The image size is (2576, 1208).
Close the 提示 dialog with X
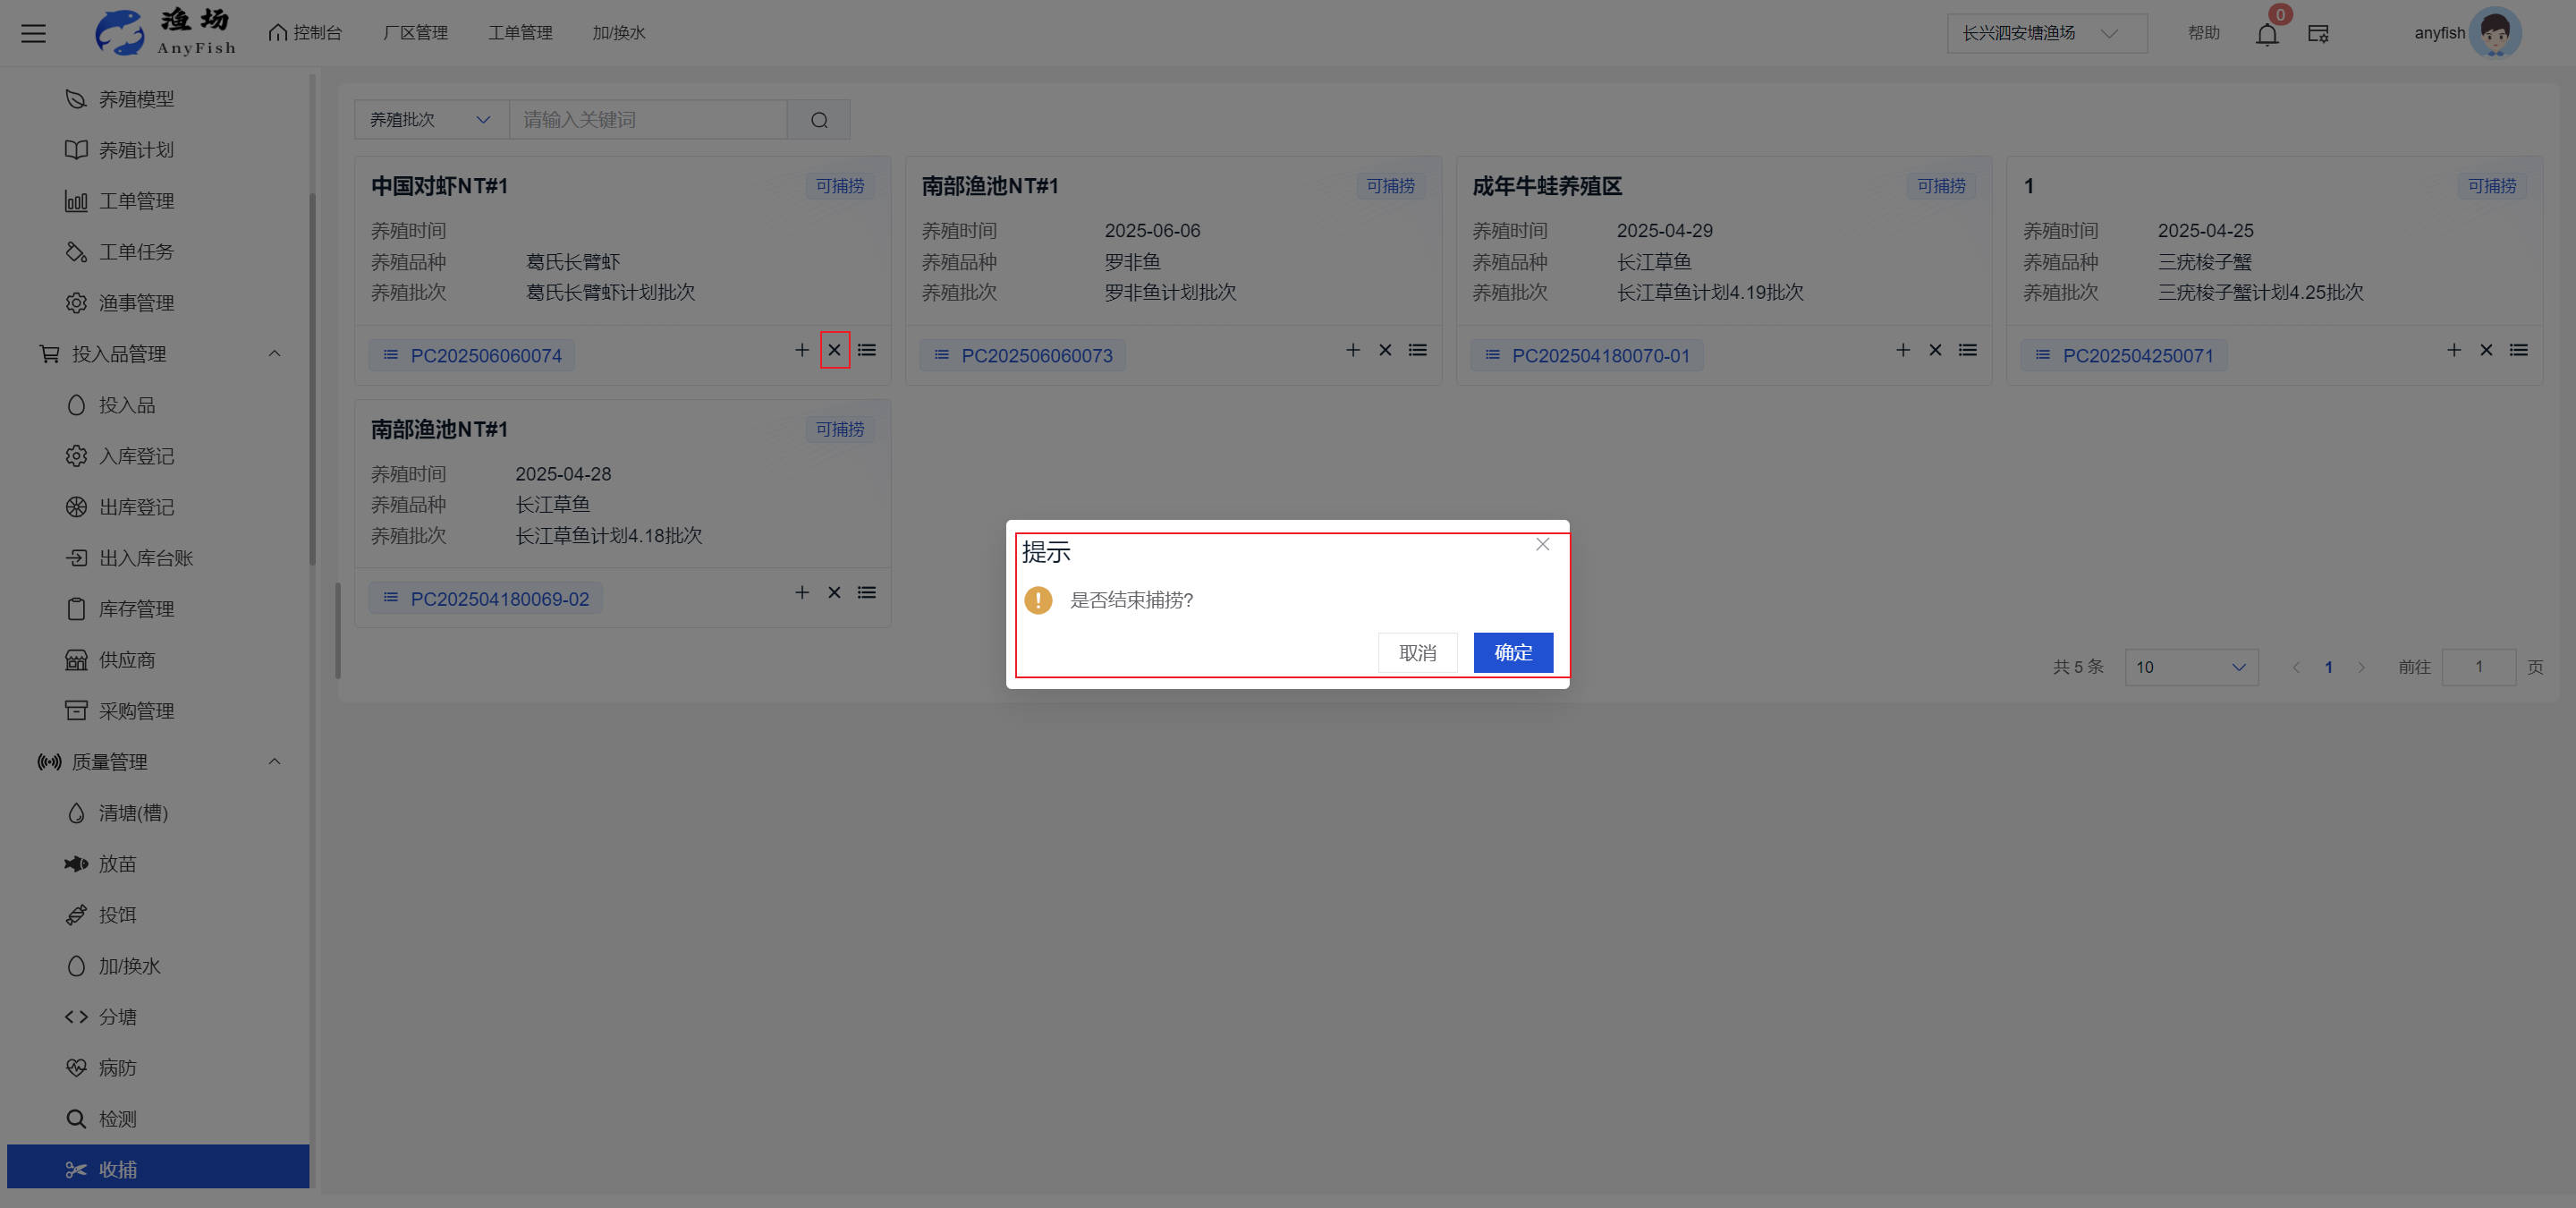point(1542,544)
